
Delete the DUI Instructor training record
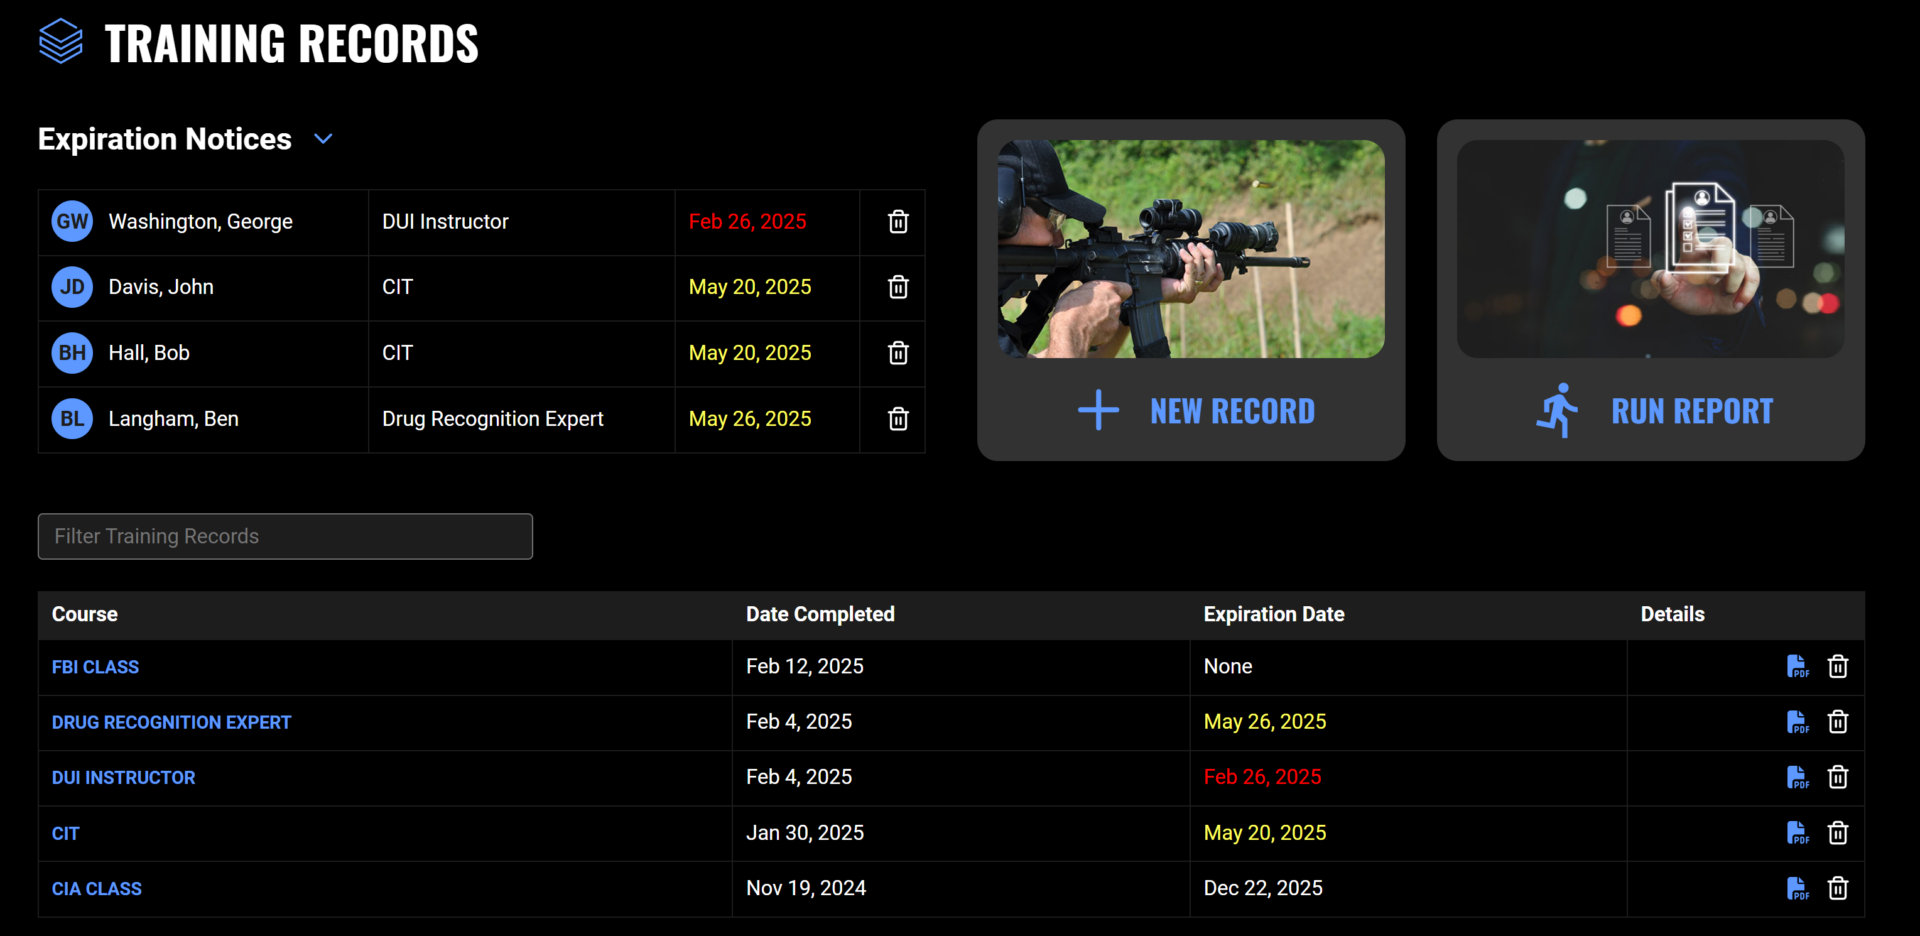[1838, 778]
